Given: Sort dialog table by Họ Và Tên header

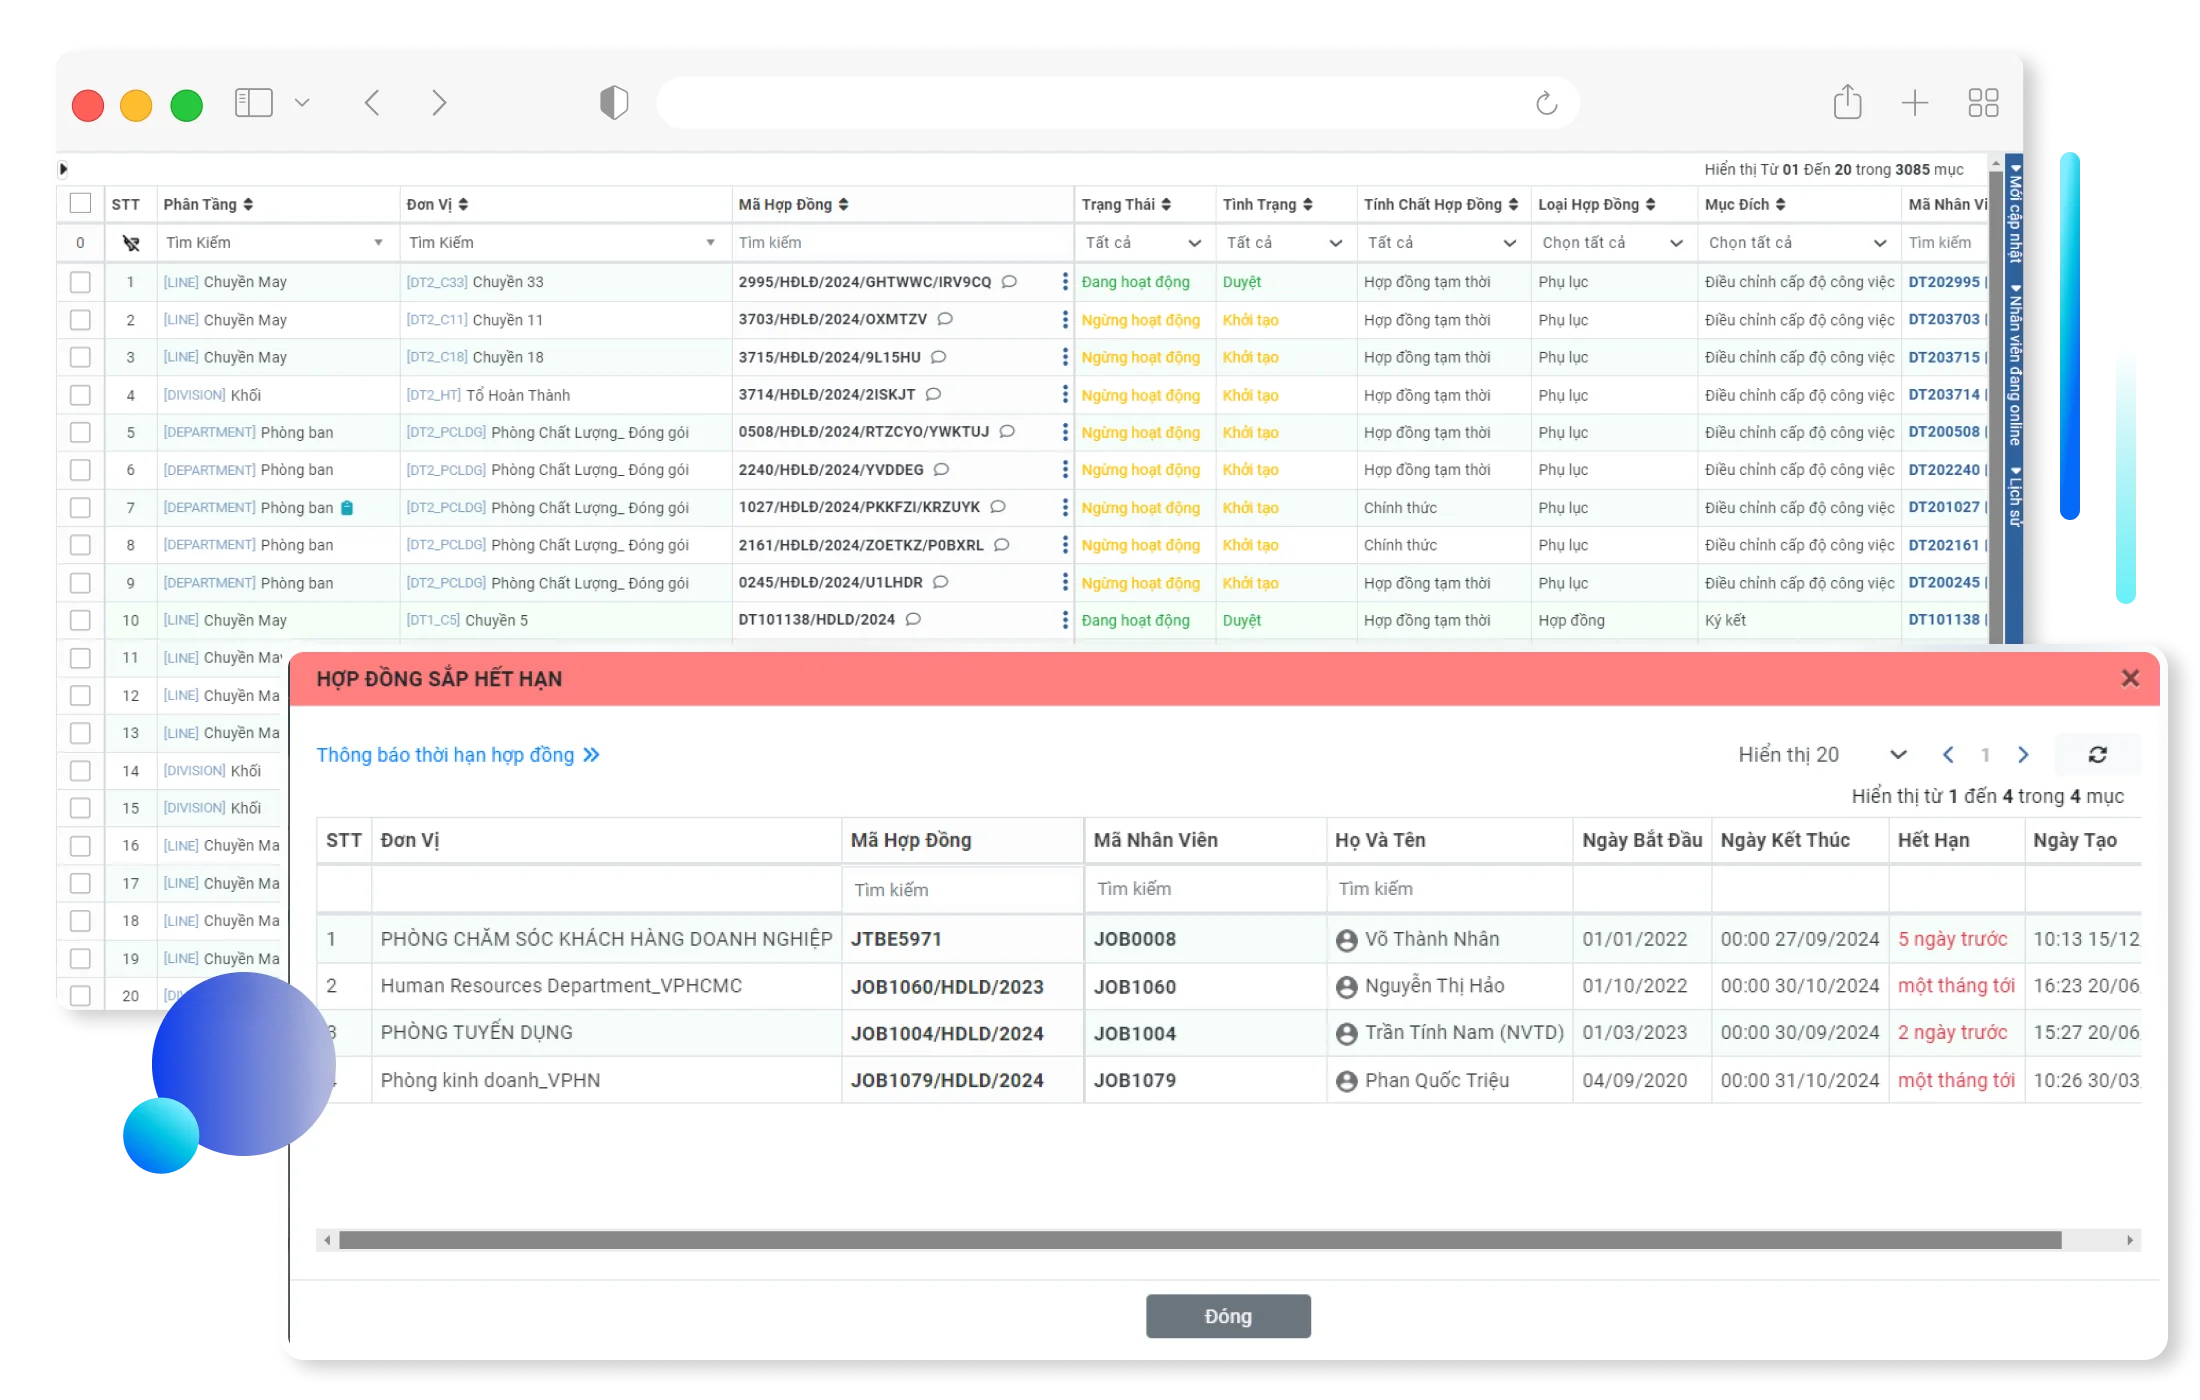Looking at the screenshot, I should click(x=1380, y=841).
